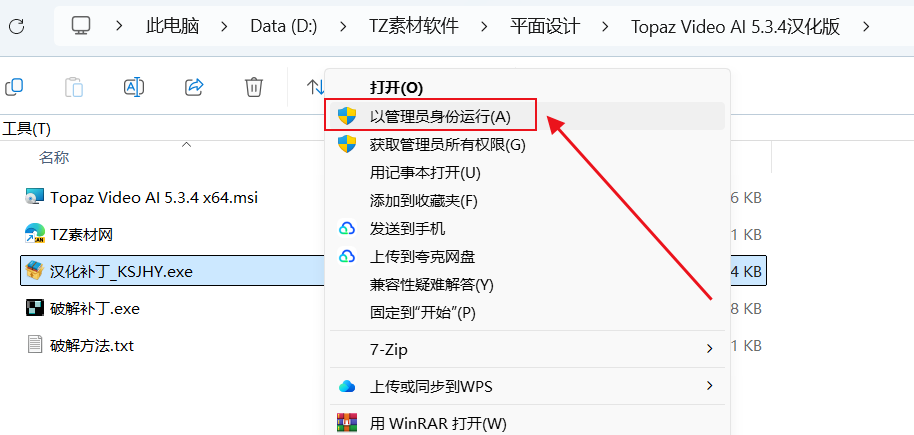
Task: Expand the chevron after Topaz Video AI 5.3.4汉化版
Action: pyautogui.click(x=866, y=26)
